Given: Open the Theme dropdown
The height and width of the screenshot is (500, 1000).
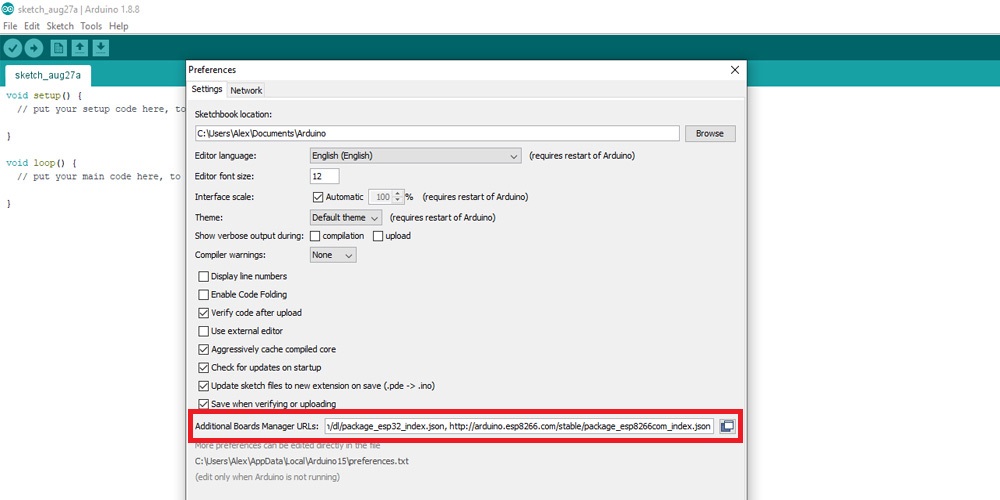Looking at the screenshot, I should click(346, 217).
